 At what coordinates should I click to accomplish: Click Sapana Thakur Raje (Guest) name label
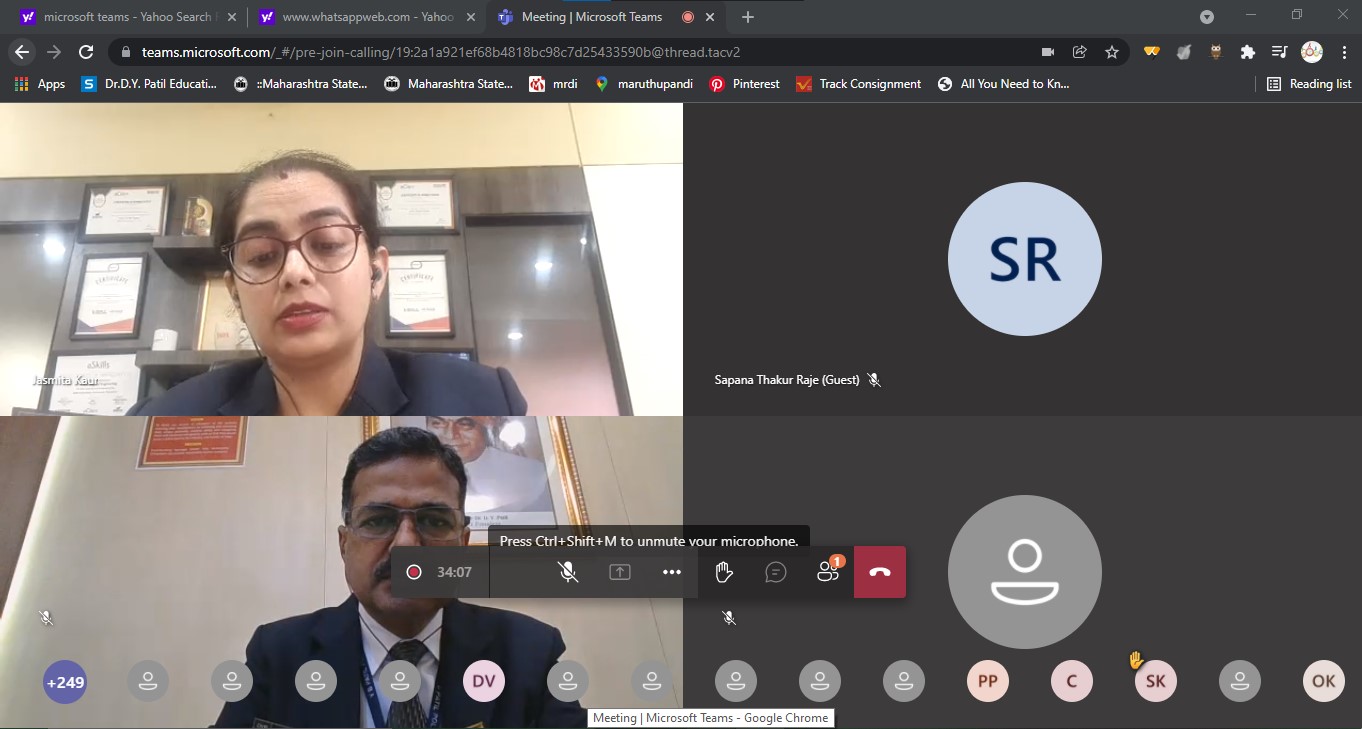tap(787, 380)
